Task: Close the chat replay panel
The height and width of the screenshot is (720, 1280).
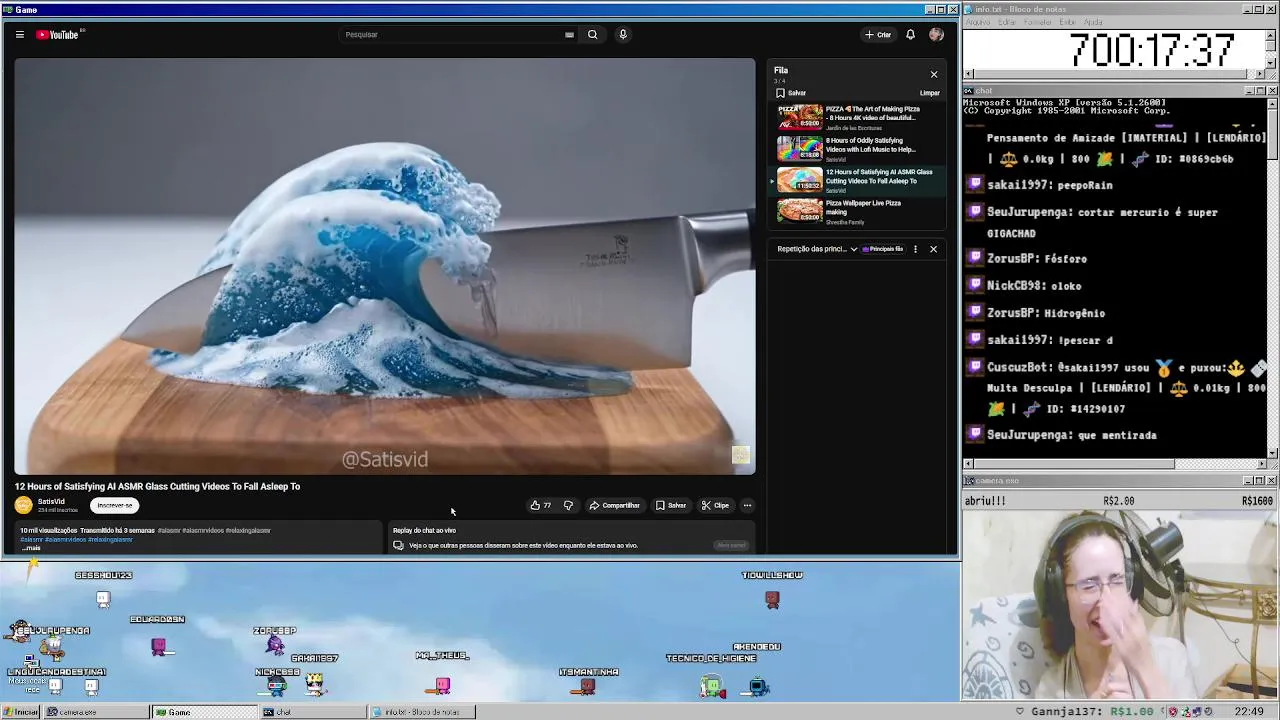Action: click(933, 249)
